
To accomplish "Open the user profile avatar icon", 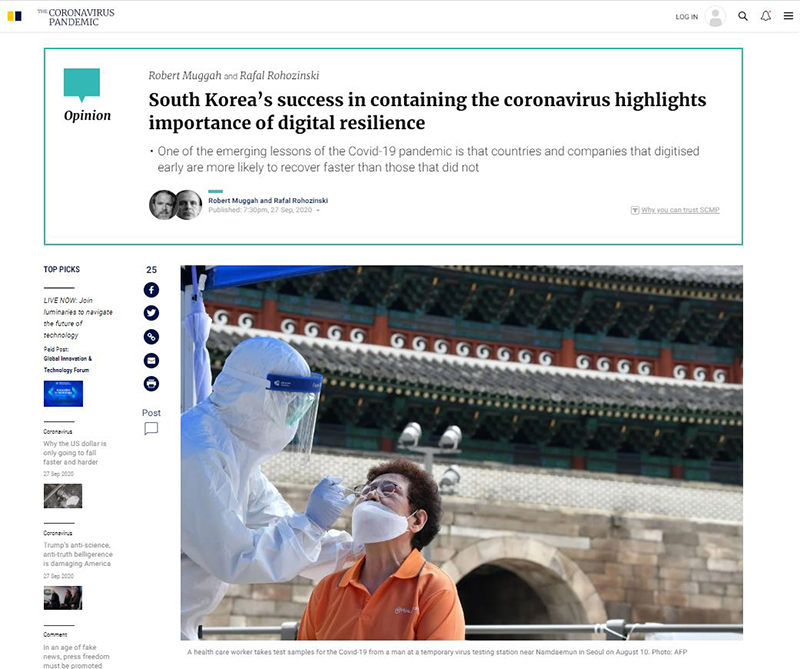I will (715, 16).
